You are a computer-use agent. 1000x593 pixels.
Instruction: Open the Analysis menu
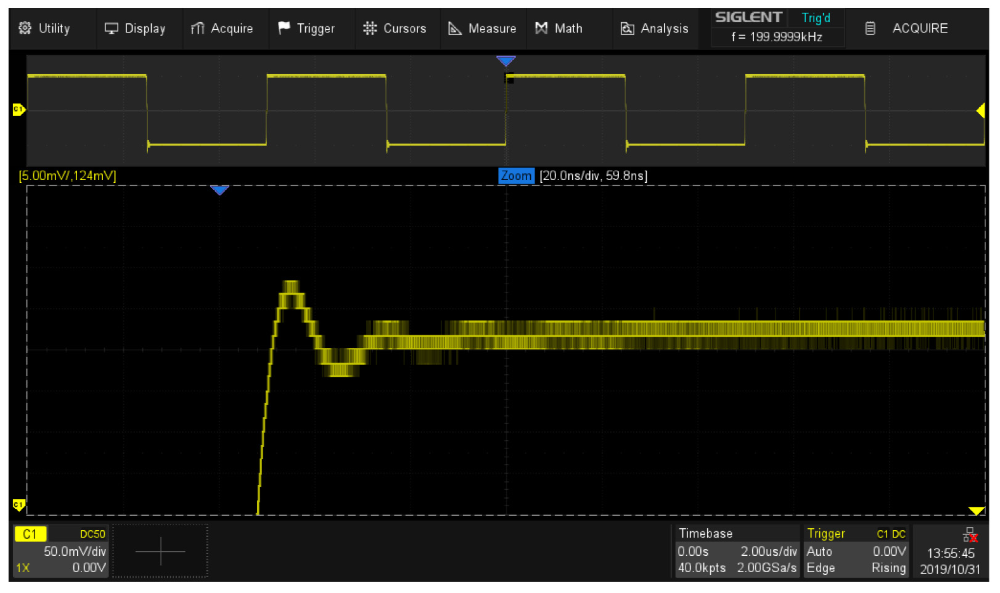pyautogui.click(x=654, y=28)
